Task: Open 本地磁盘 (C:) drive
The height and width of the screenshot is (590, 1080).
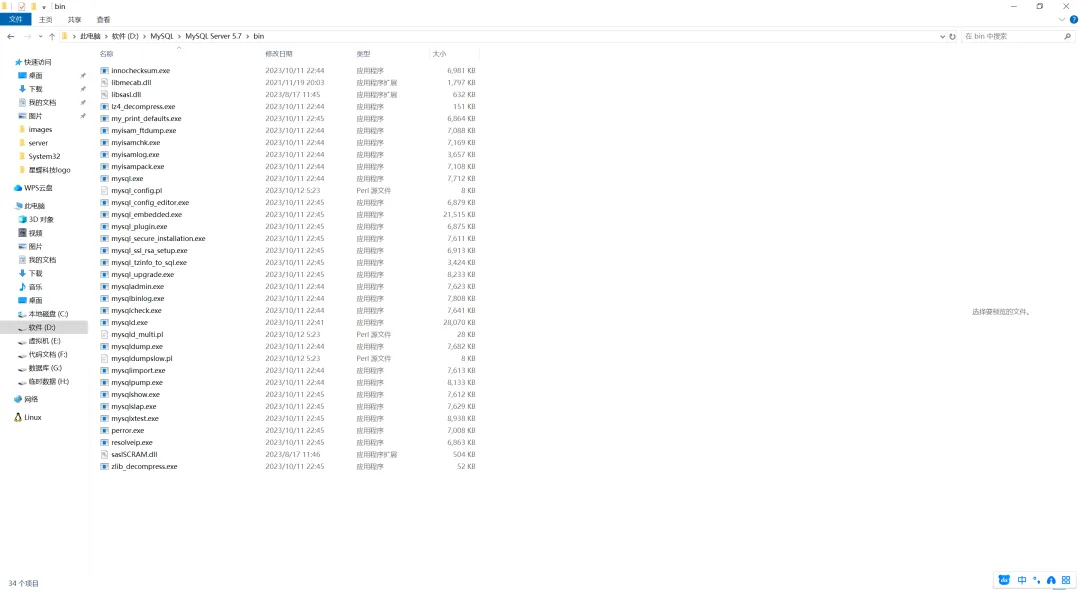Action: (x=48, y=314)
